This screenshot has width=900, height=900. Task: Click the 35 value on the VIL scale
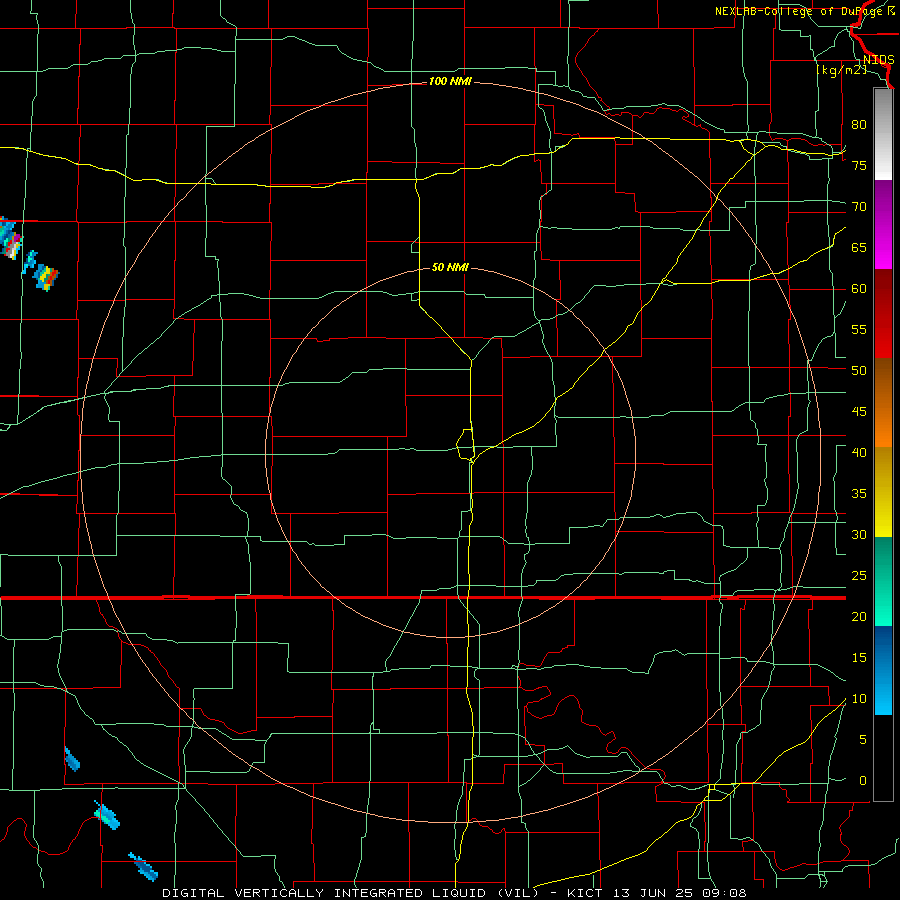859,494
